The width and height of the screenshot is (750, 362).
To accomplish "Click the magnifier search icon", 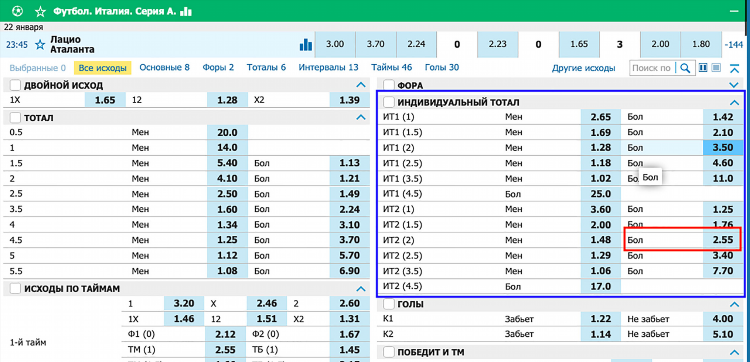I will click(684, 68).
